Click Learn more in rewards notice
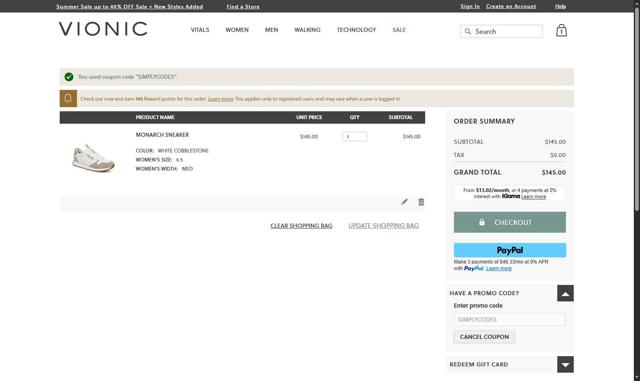Viewport: 640px width, 381px height. point(220,99)
